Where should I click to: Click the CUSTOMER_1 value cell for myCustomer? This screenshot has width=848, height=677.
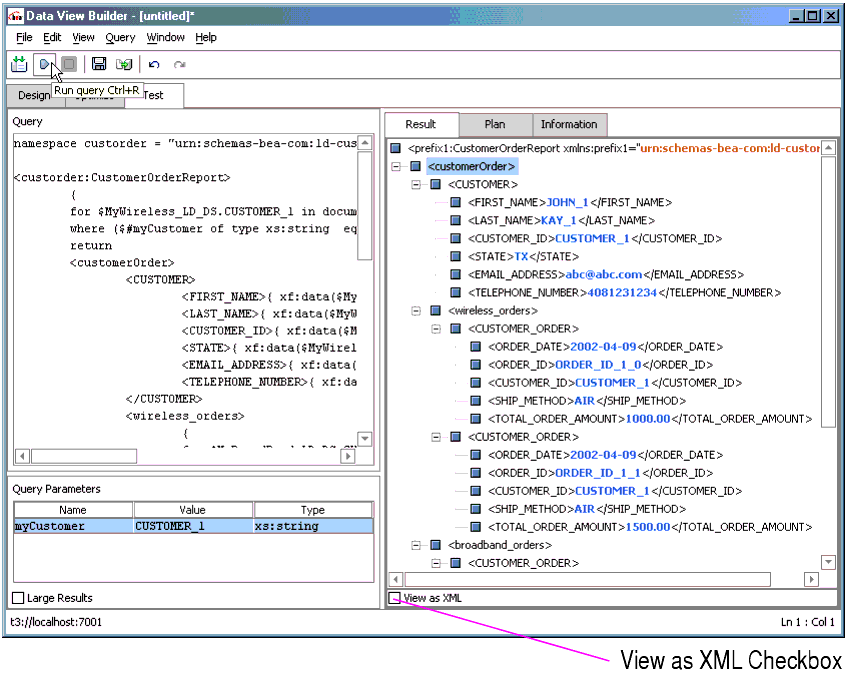tap(193, 526)
